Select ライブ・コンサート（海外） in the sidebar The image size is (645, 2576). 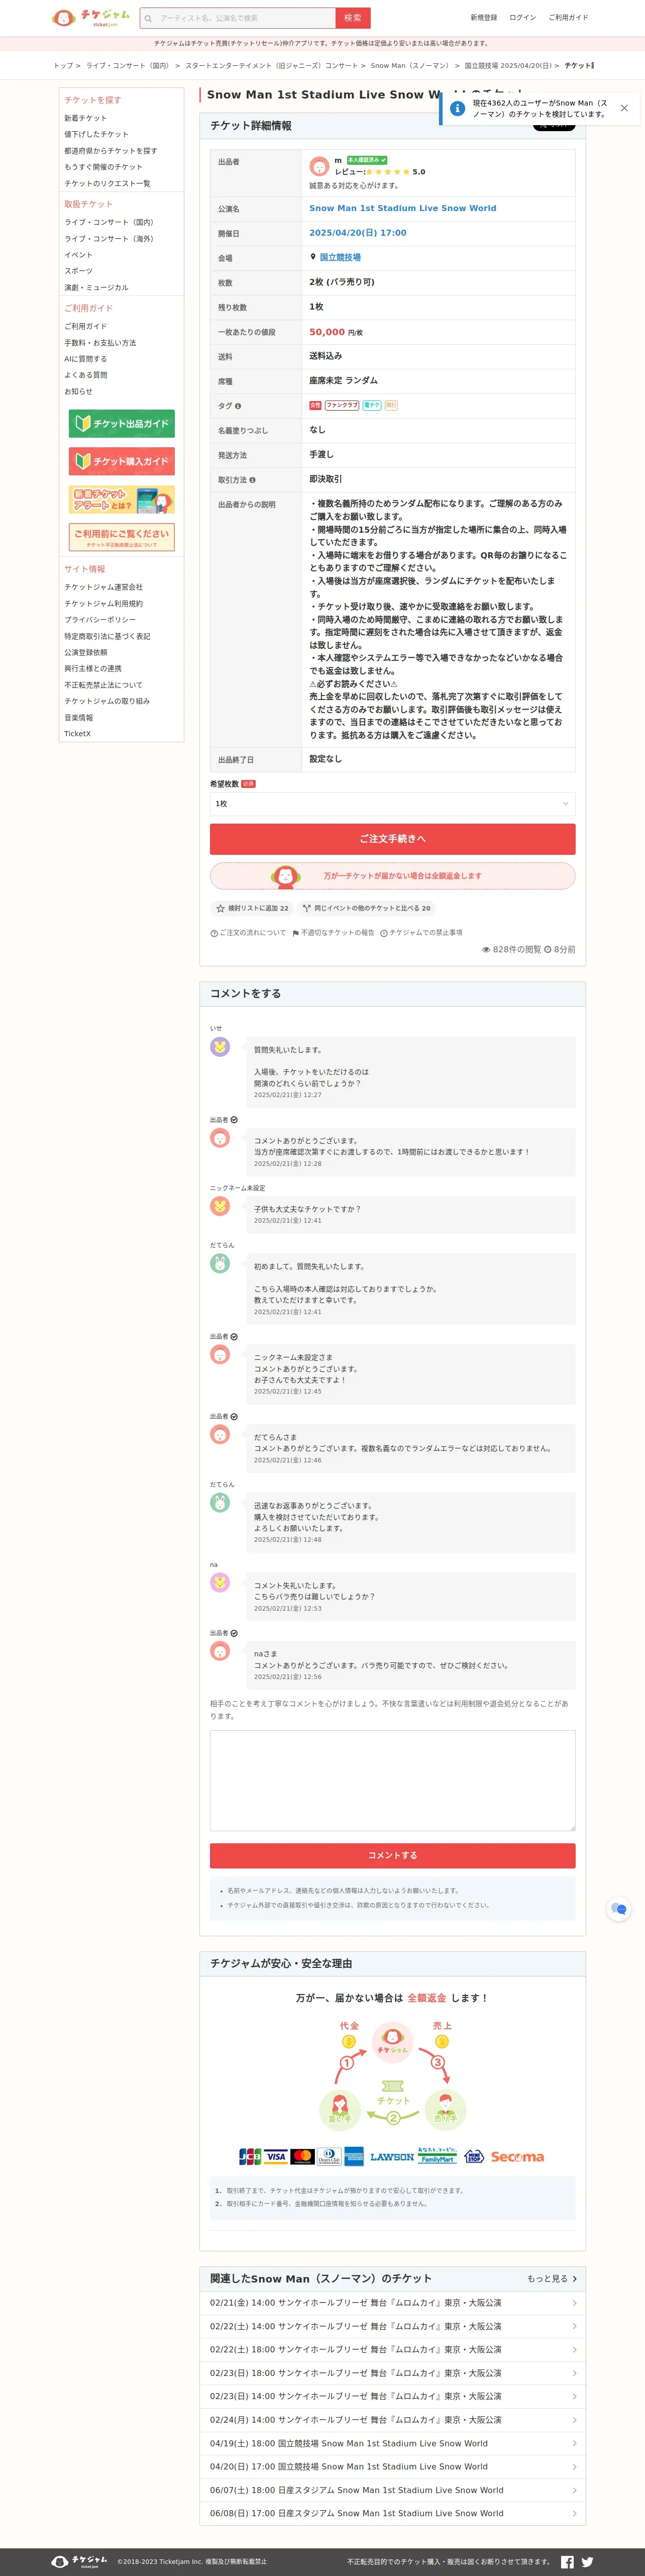click(x=109, y=239)
